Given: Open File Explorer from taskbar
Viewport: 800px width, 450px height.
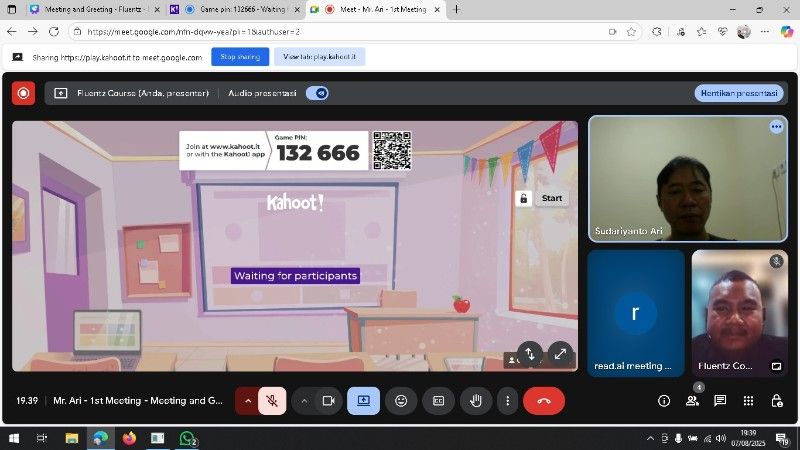Looking at the screenshot, I should (x=71, y=438).
